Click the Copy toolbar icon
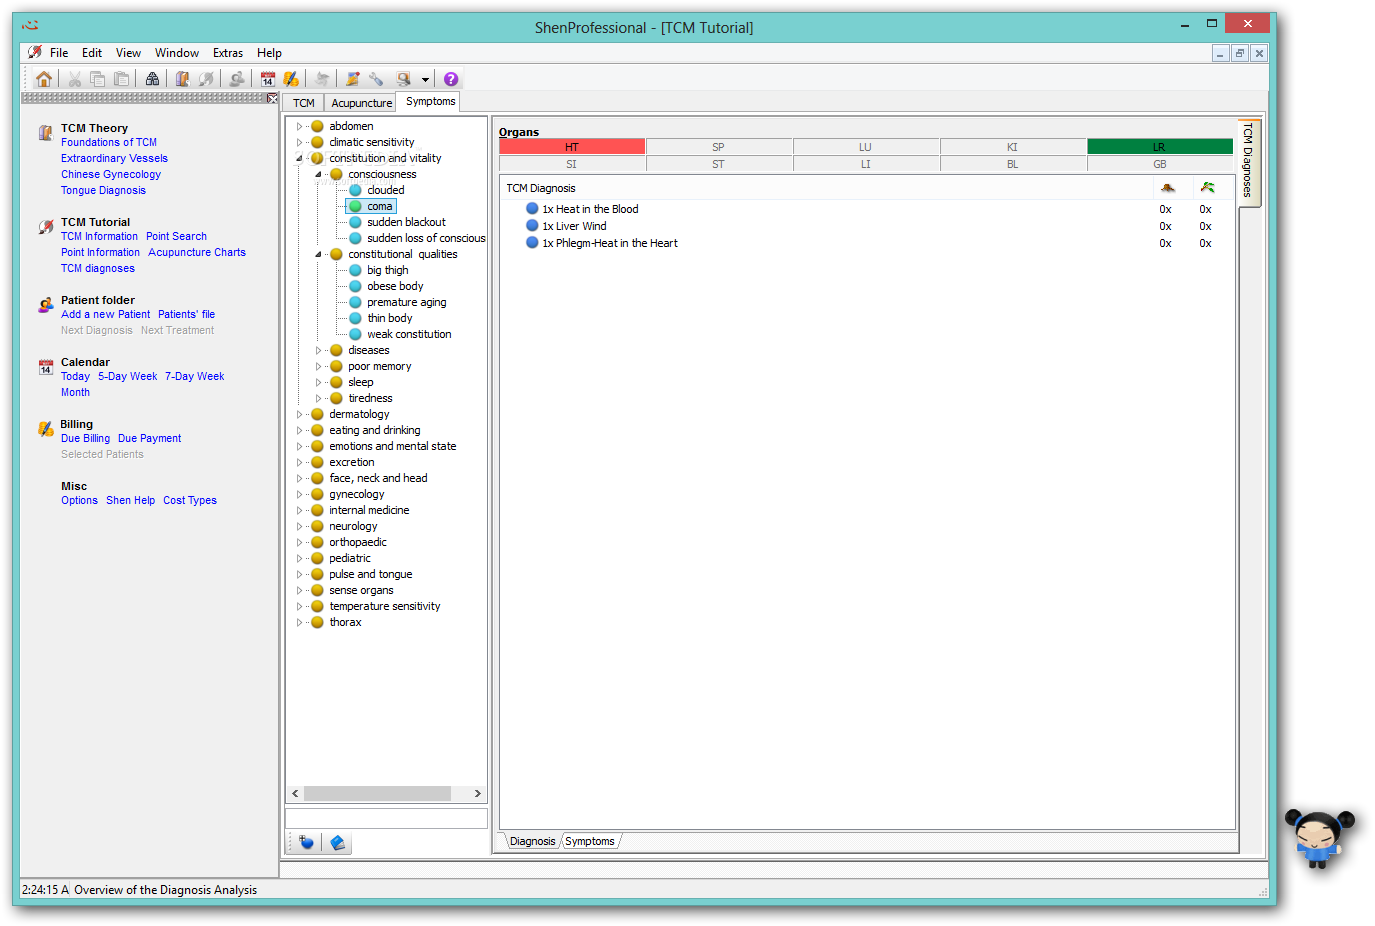The image size is (1375, 926). click(98, 79)
